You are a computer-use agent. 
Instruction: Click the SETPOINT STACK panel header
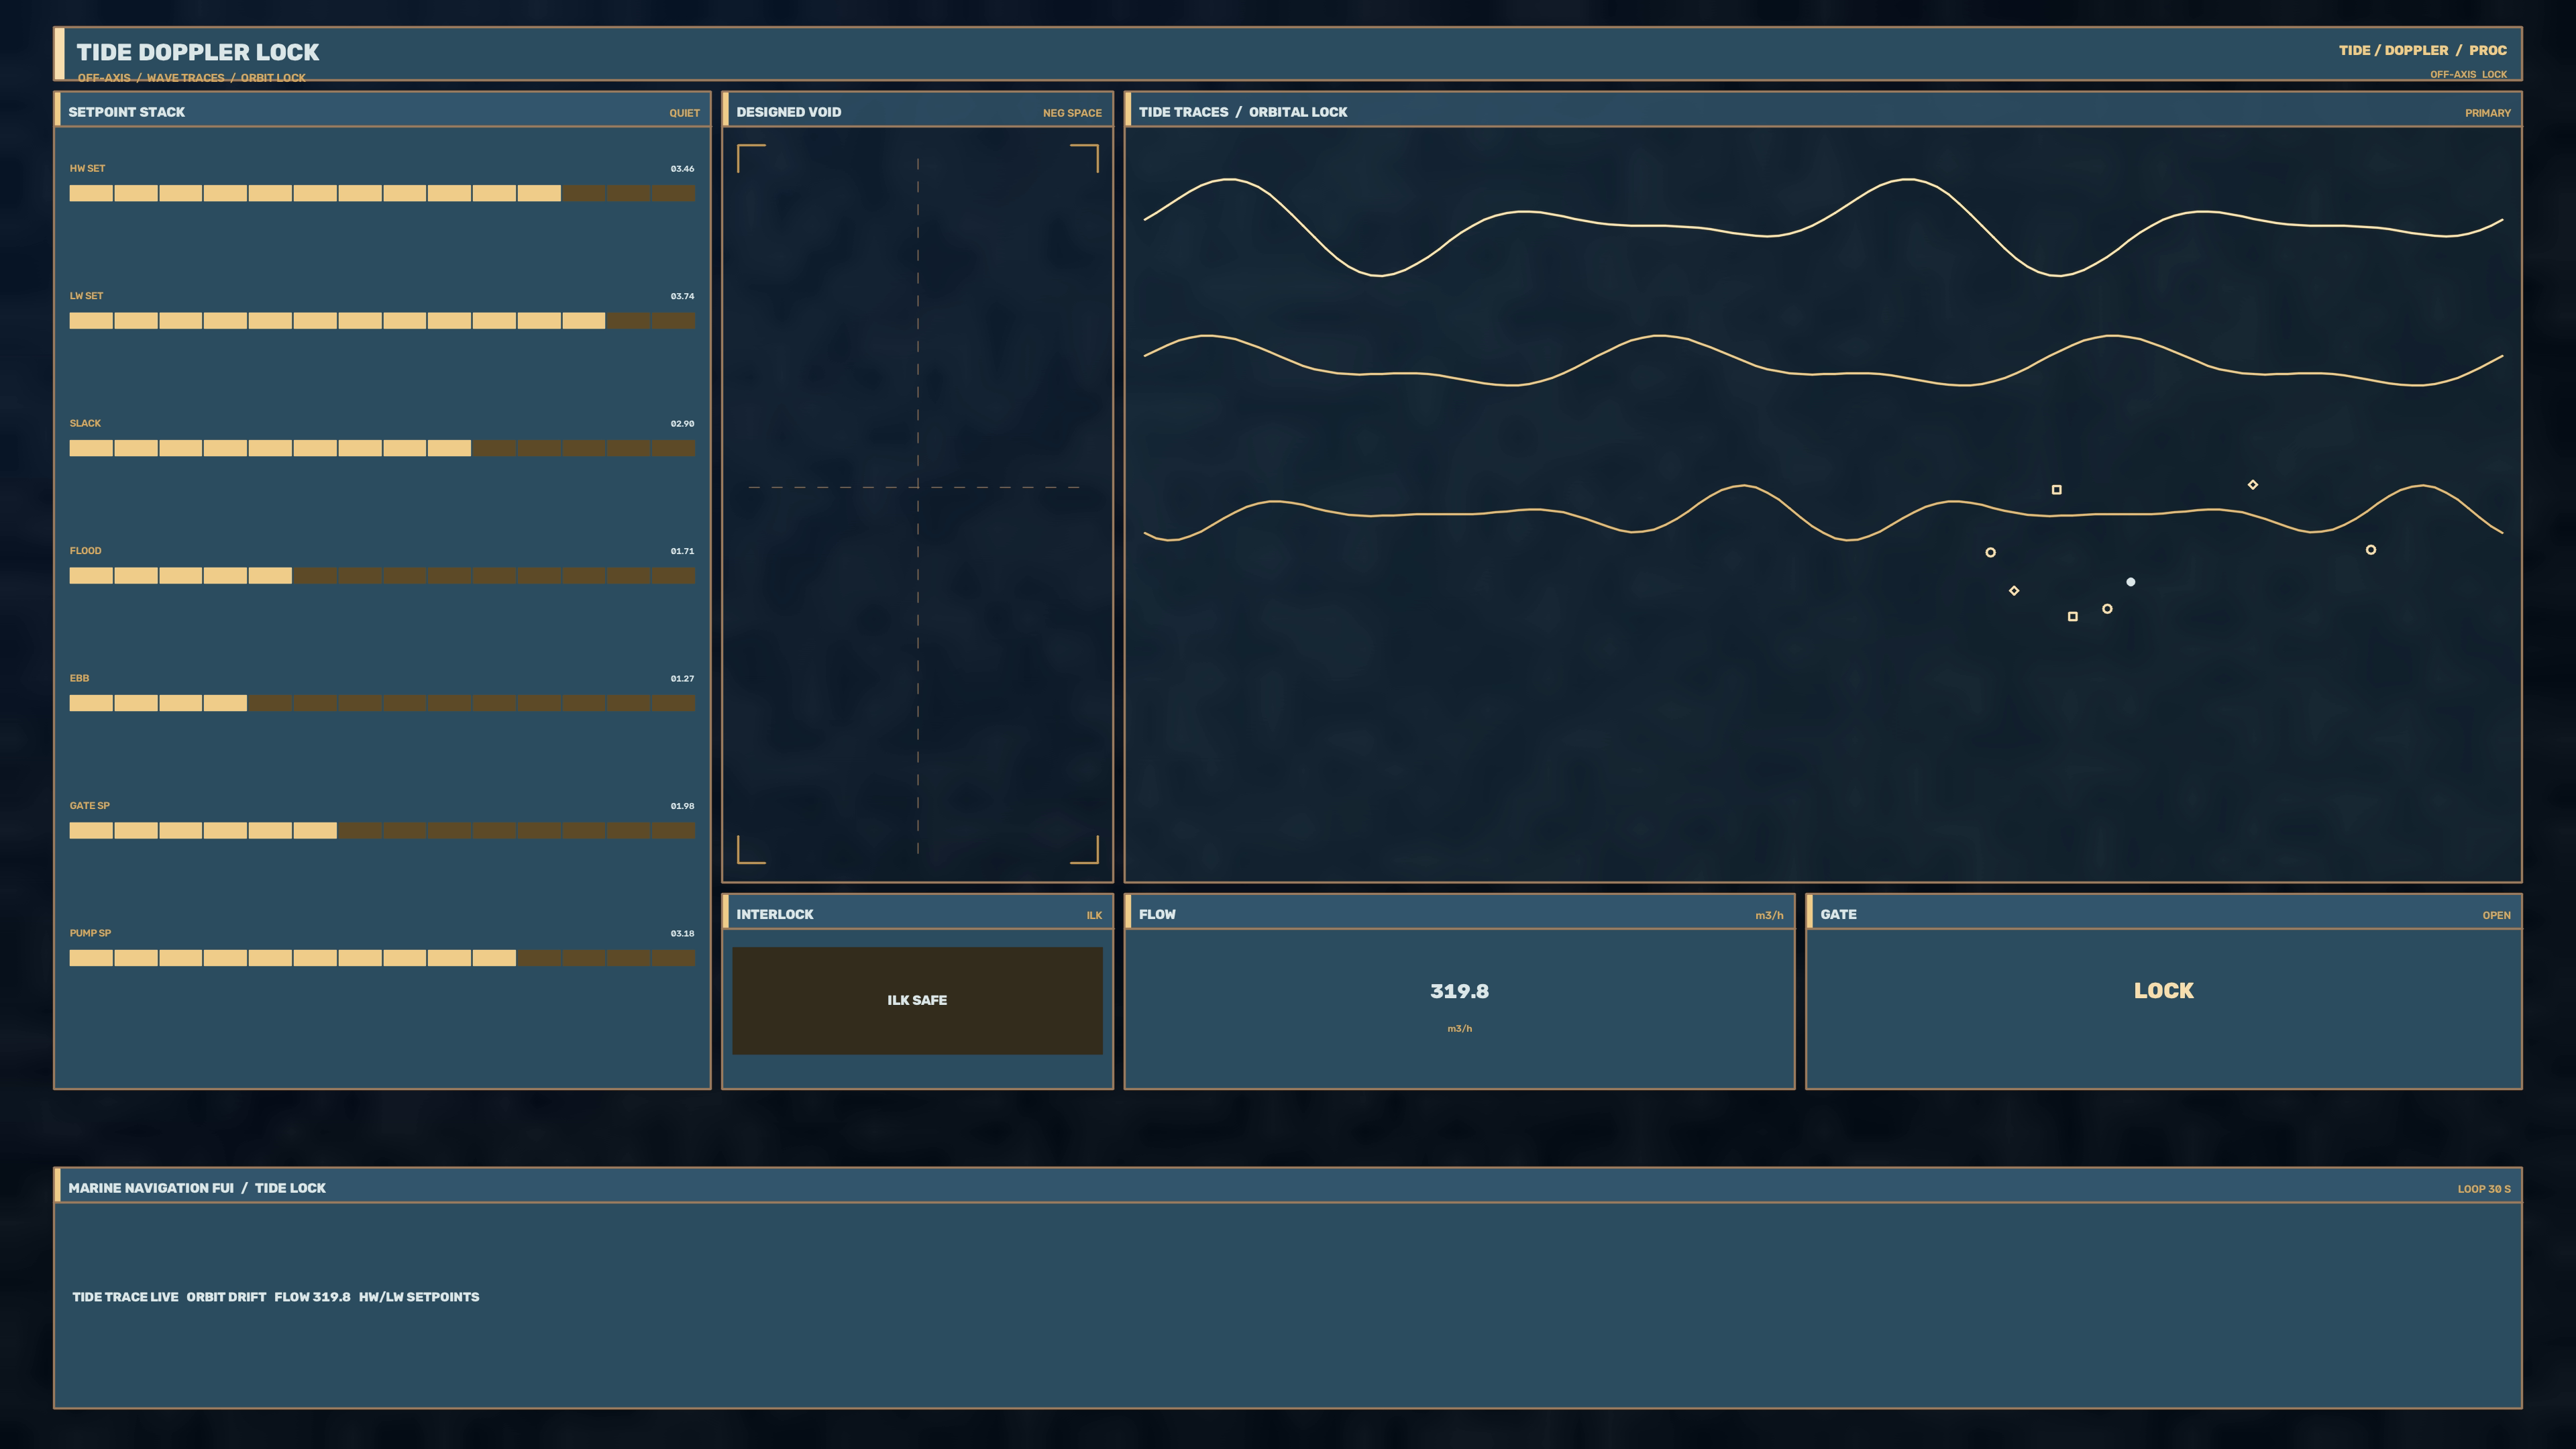pyautogui.click(x=382, y=110)
